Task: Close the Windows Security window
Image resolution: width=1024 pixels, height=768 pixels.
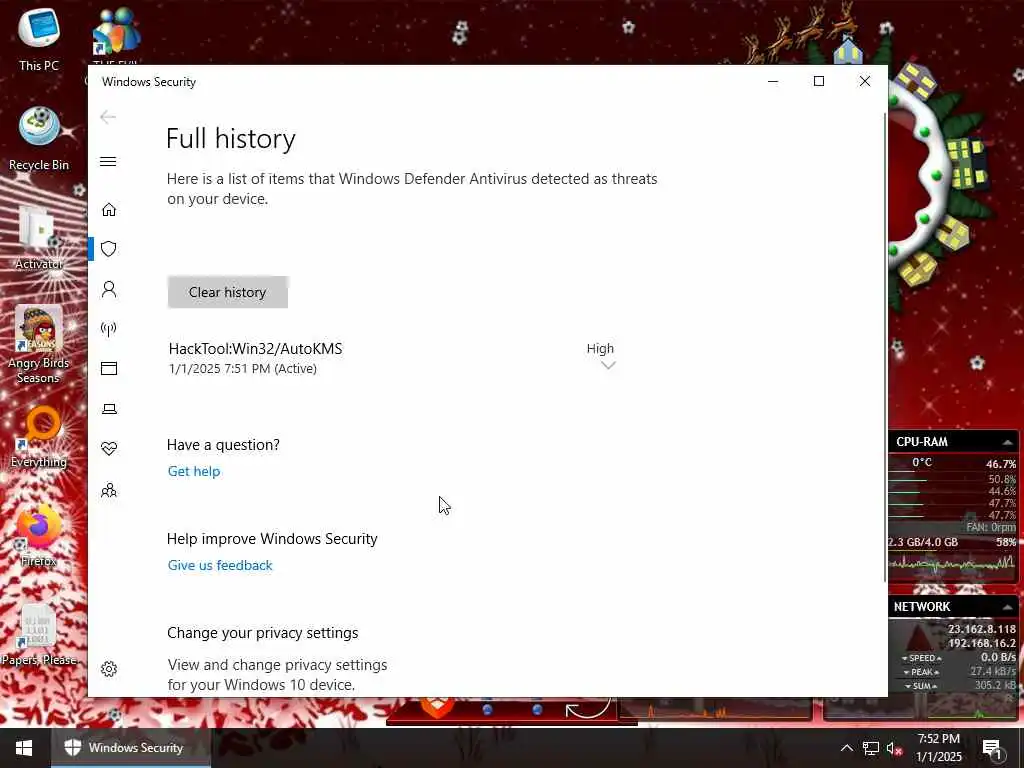Action: click(865, 81)
